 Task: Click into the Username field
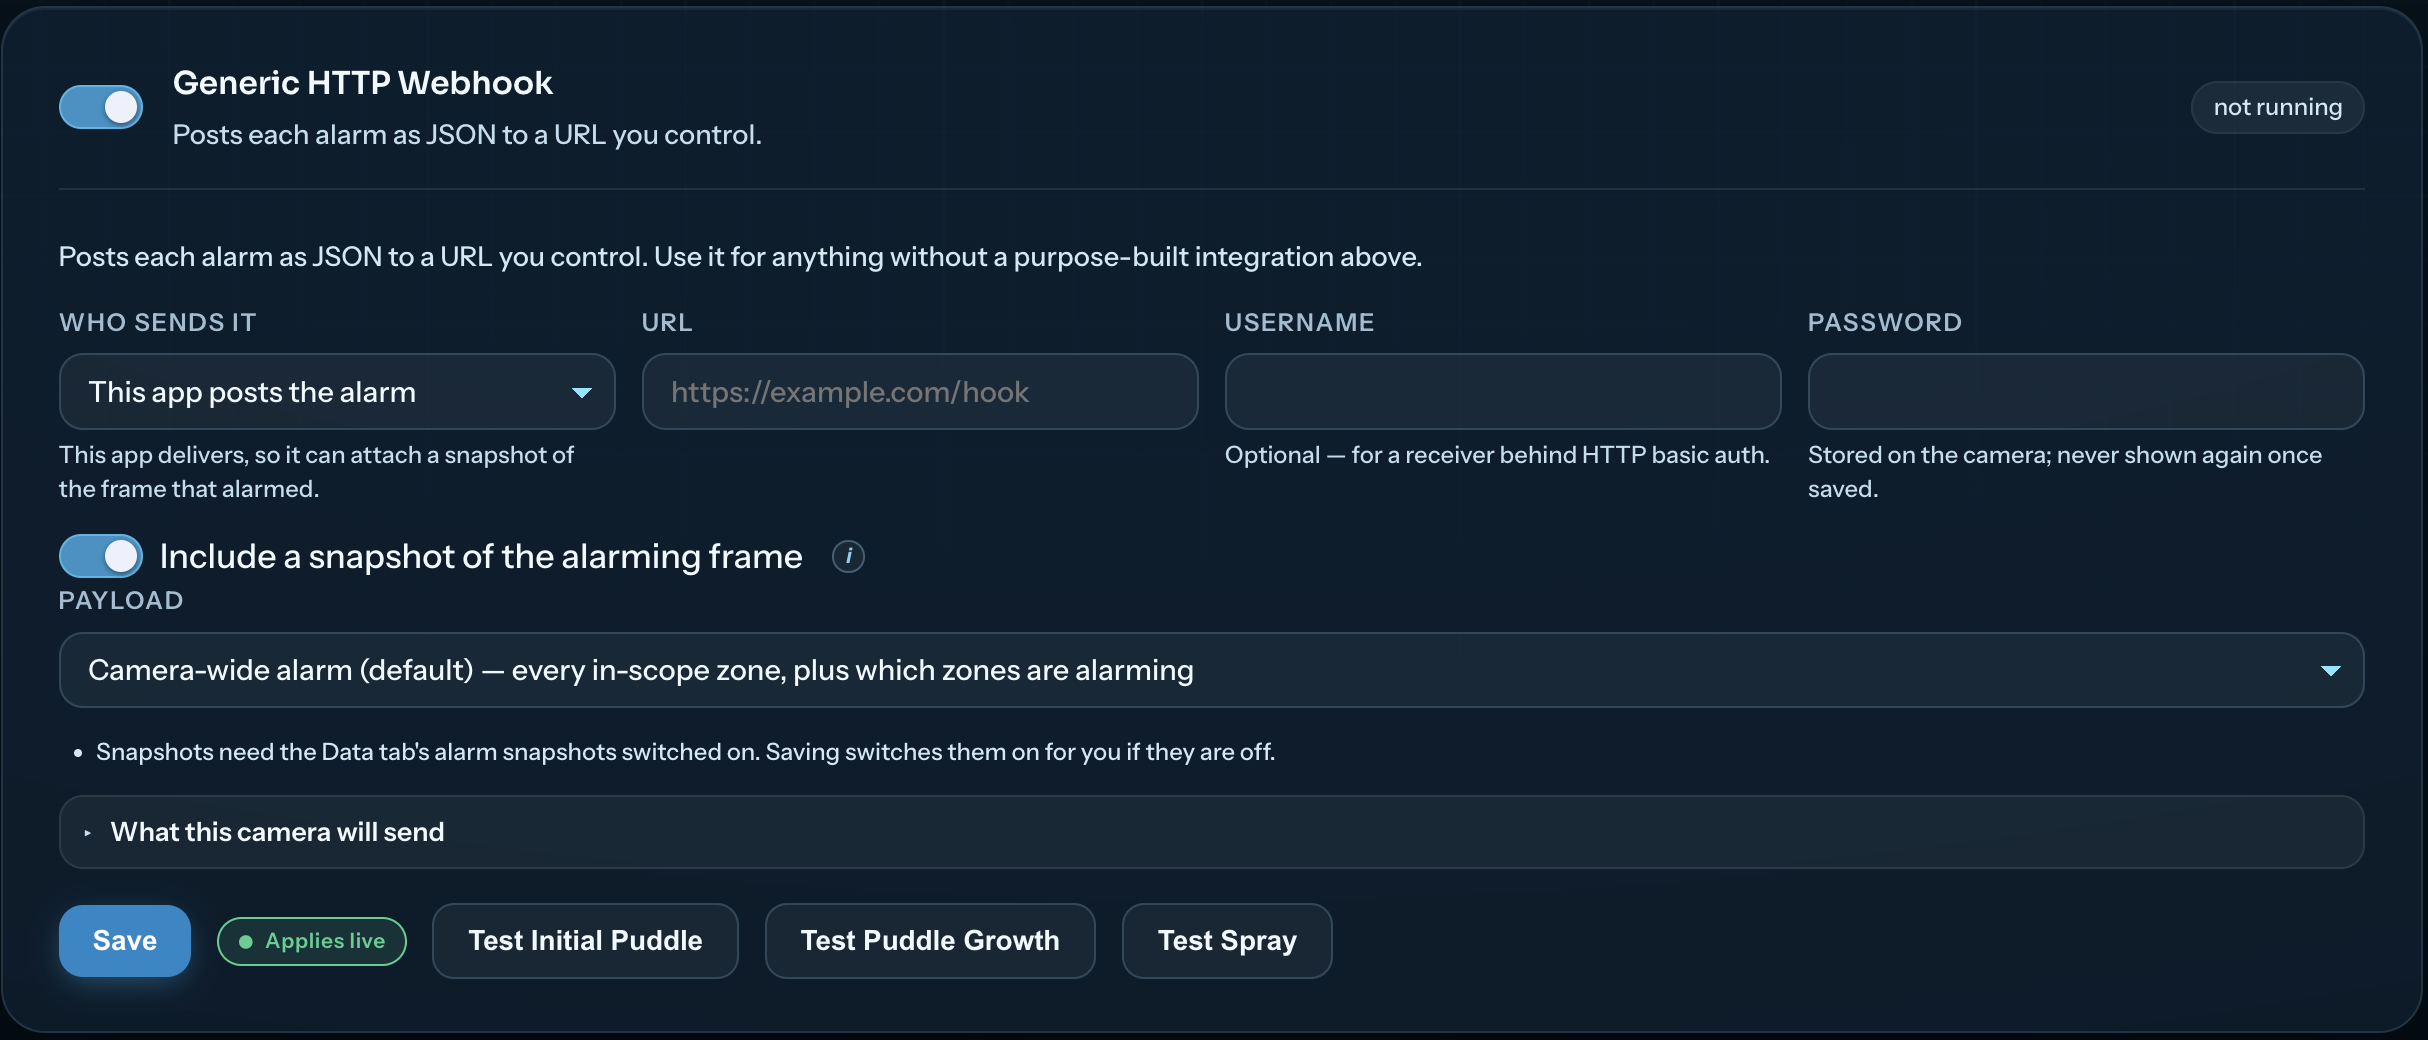click(1503, 392)
